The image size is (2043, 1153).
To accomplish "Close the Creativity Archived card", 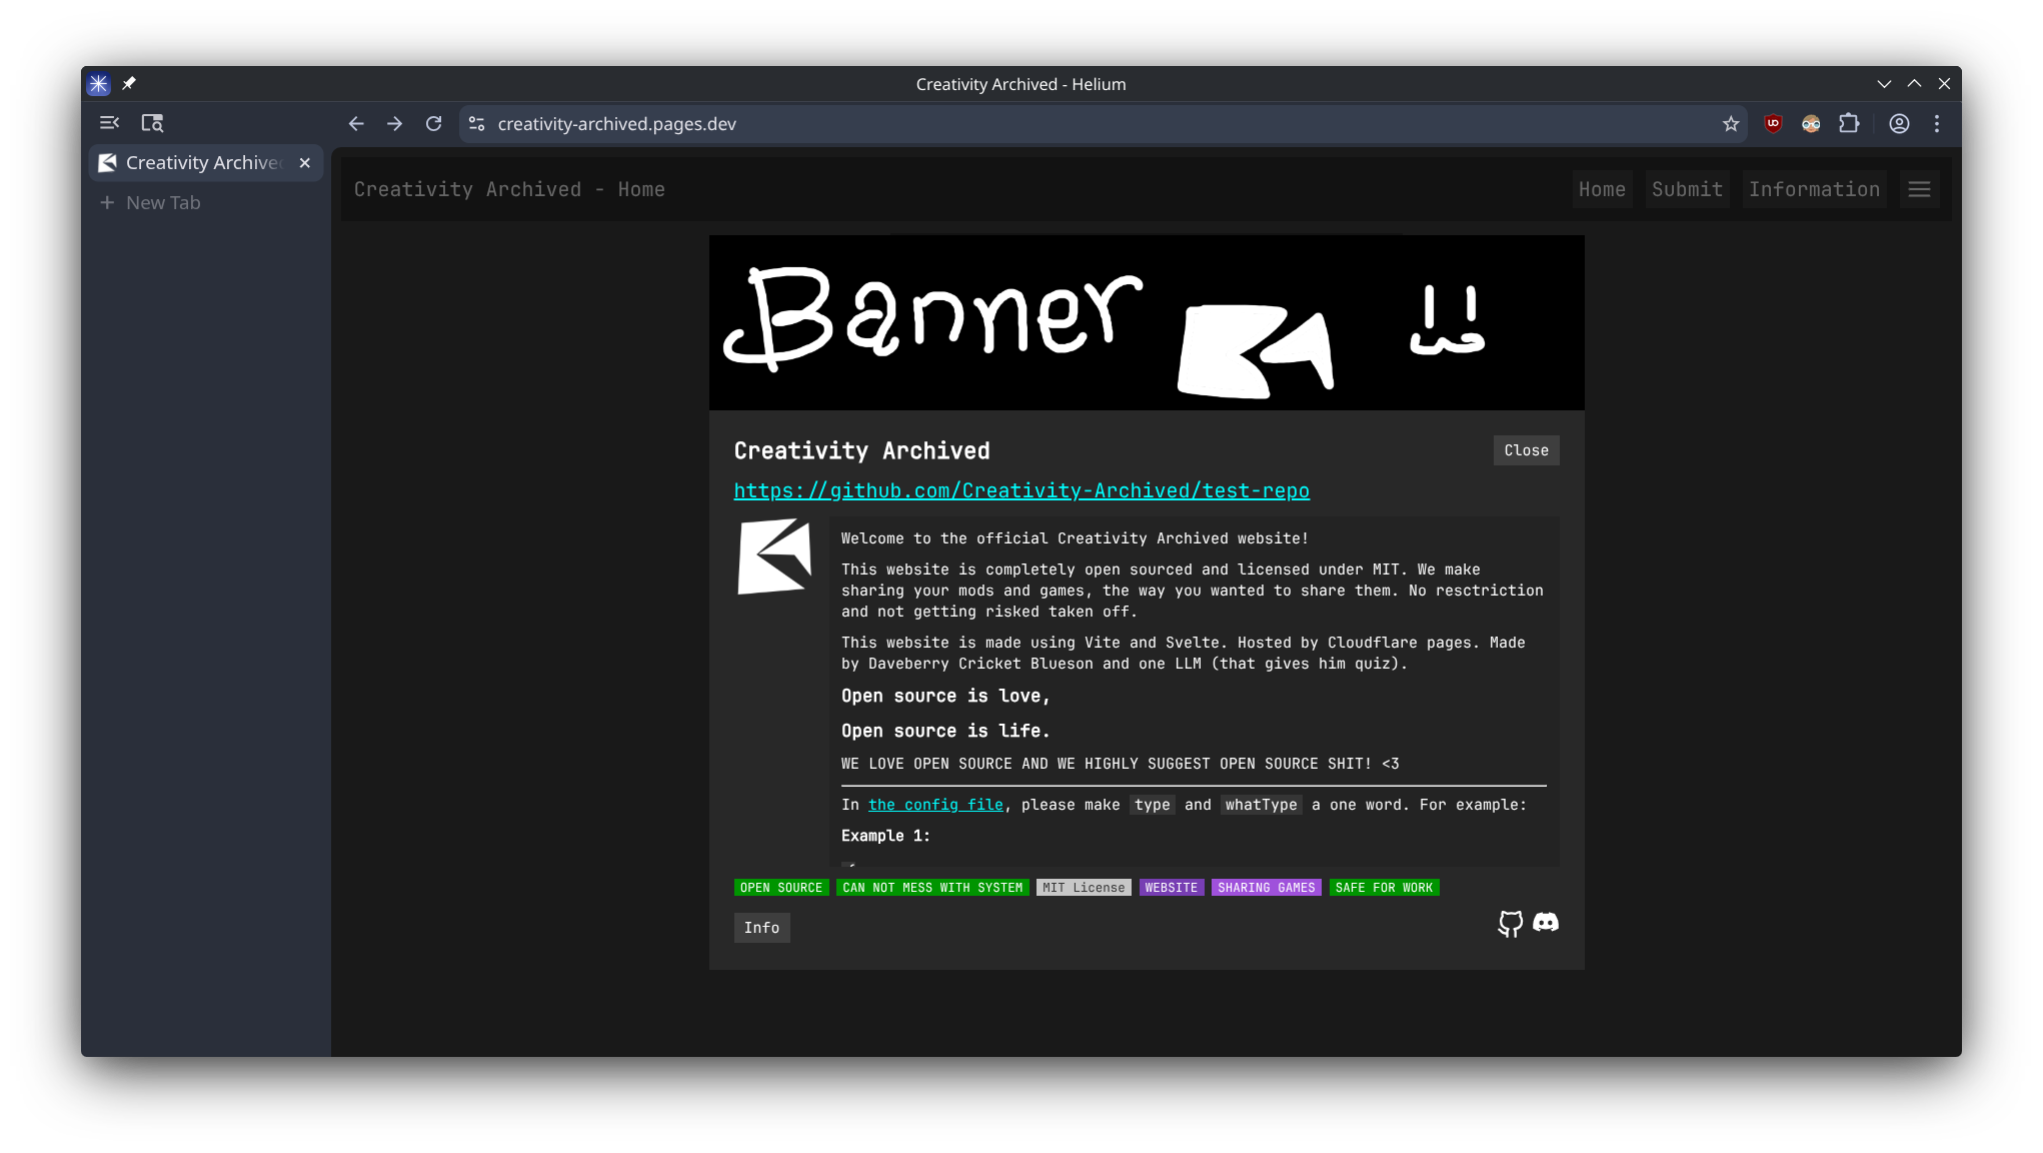I will coord(1525,450).
